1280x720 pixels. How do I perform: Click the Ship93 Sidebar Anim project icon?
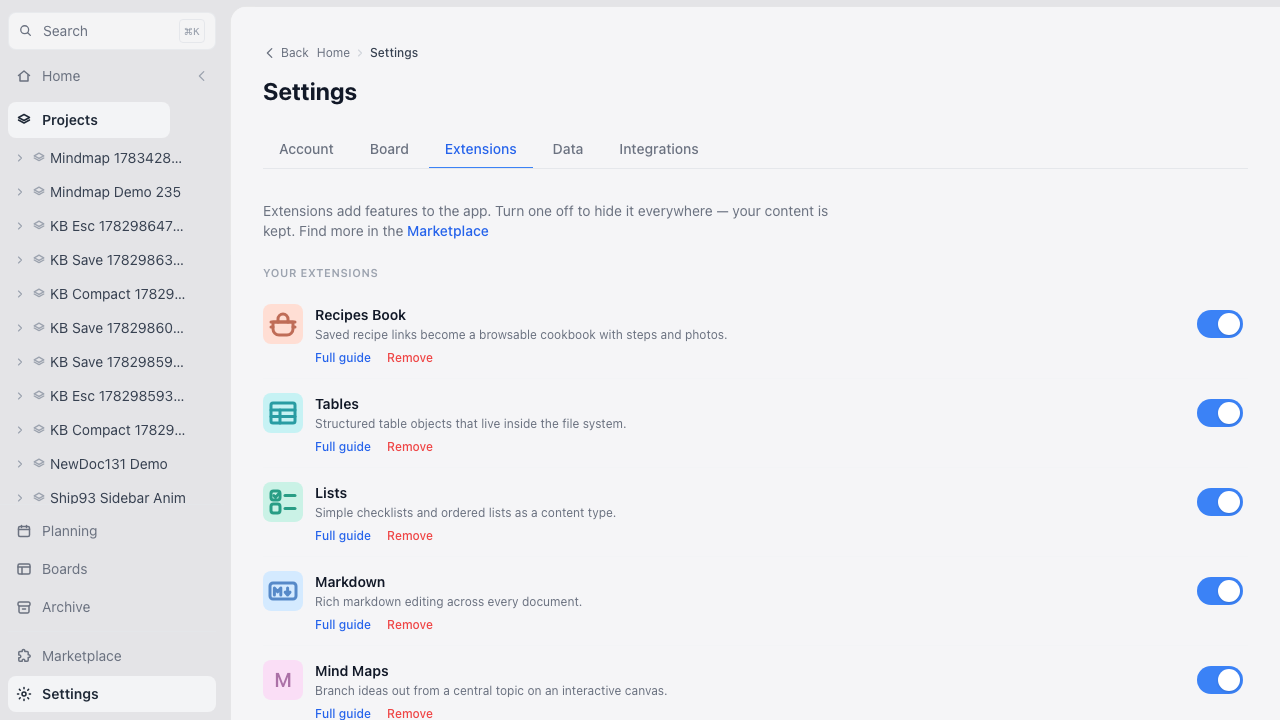click(39, 498)
